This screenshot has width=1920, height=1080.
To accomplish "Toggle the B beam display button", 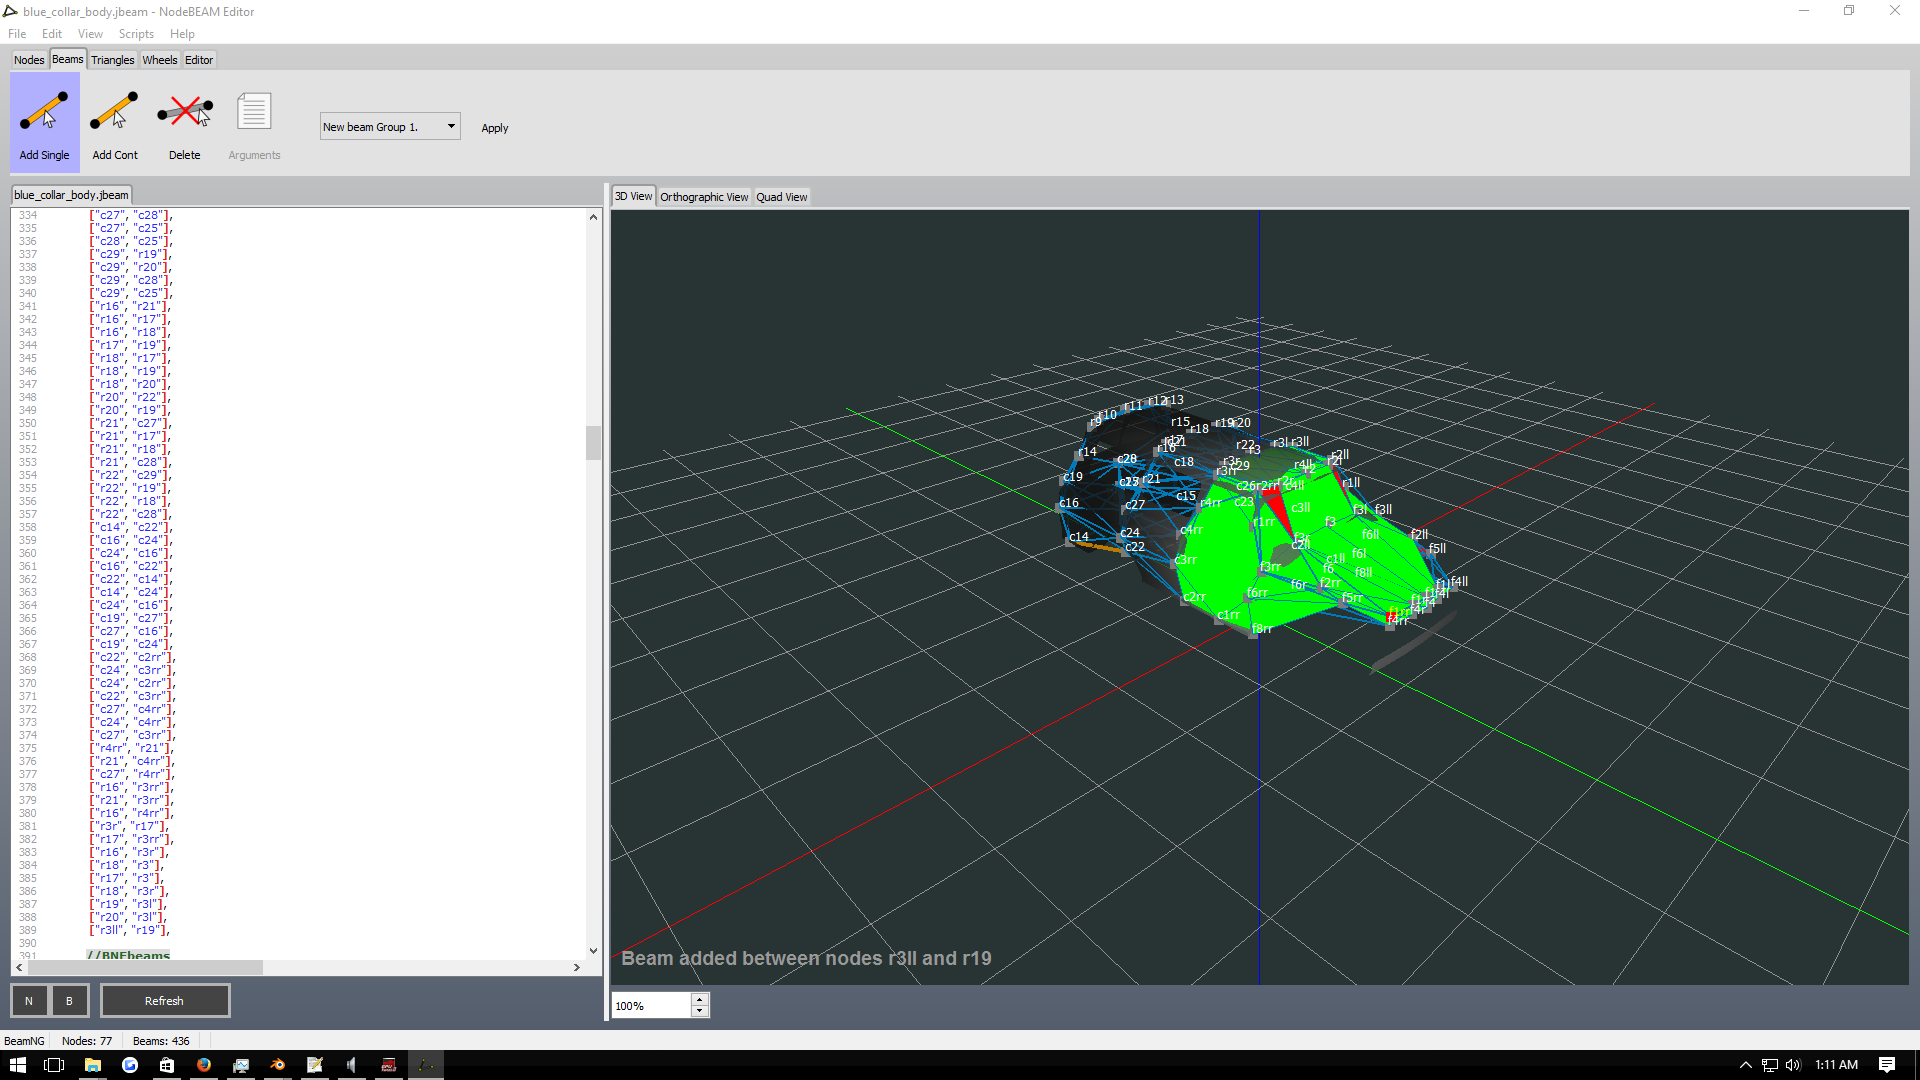I will click(x=69, y=1001).
